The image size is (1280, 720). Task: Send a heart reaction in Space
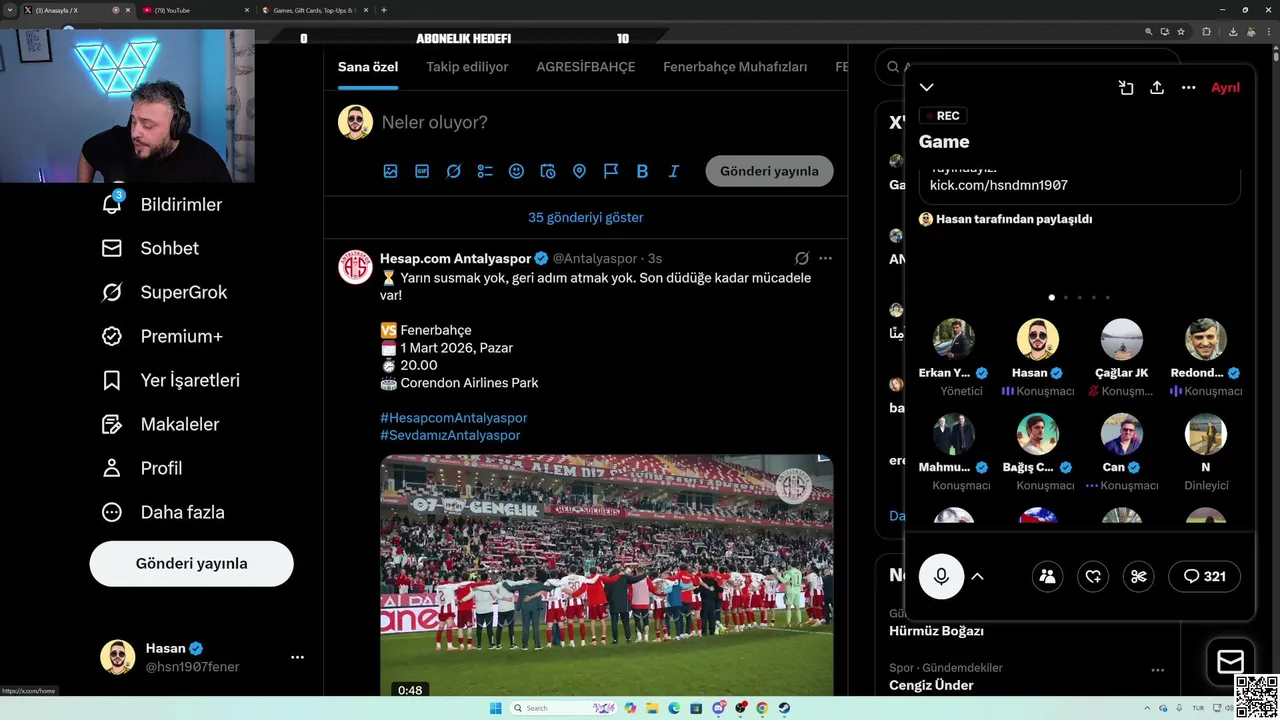[1093, 576]
